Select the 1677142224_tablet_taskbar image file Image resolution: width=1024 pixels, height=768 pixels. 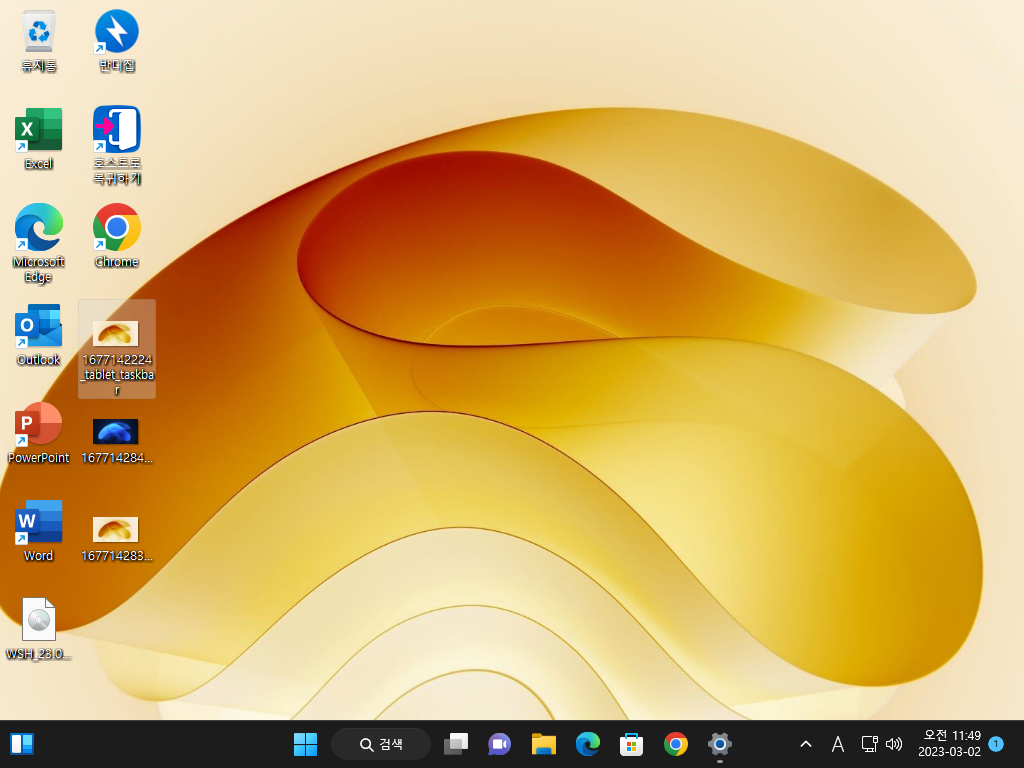point(117,349)
